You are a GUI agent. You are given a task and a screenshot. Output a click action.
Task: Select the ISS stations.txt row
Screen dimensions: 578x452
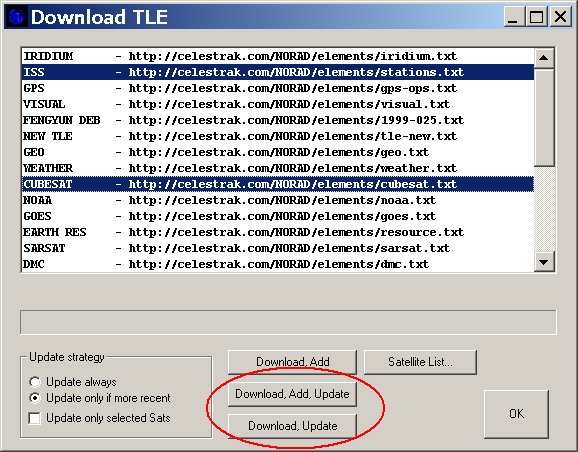[x=278, y=72]
